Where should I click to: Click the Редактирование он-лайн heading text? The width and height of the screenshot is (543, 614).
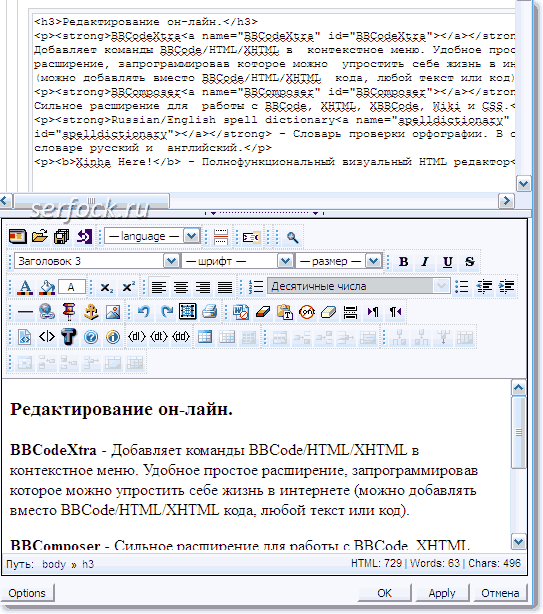pyautogui.click(x=121, y=410)
